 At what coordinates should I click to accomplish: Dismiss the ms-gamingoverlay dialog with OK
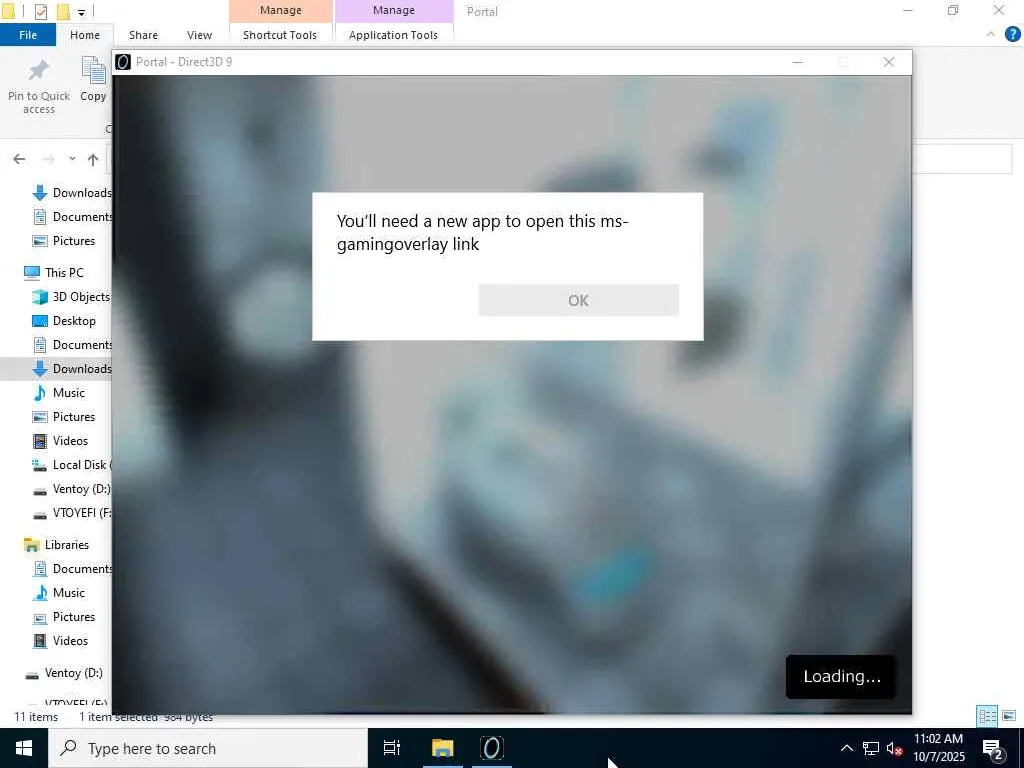click(x=578, y=300)
